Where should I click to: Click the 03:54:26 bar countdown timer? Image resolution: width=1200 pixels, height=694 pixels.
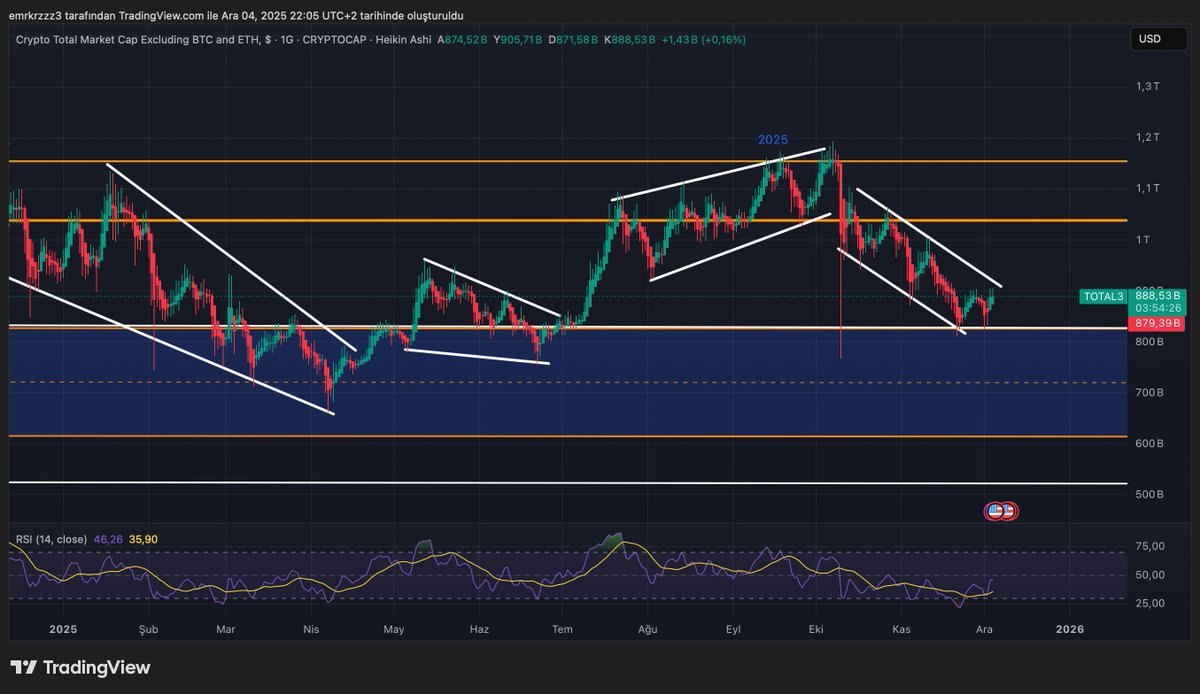click(1158, 309)
